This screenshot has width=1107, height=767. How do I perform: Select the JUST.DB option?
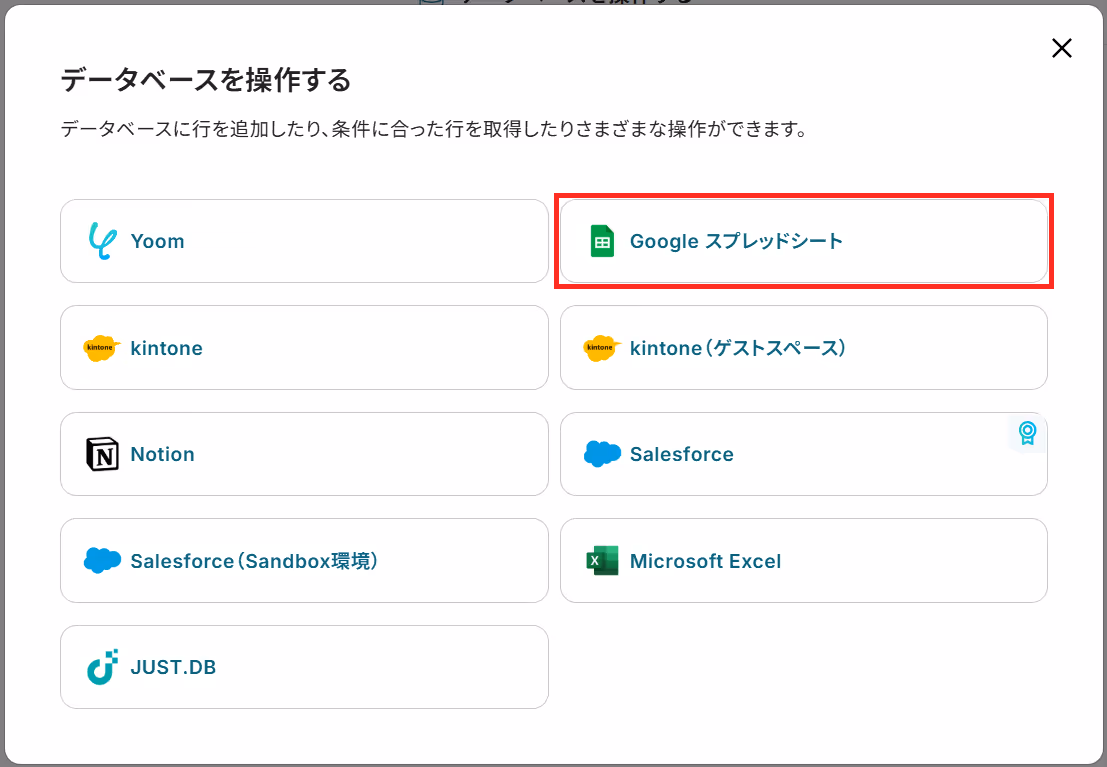(304, 667)
